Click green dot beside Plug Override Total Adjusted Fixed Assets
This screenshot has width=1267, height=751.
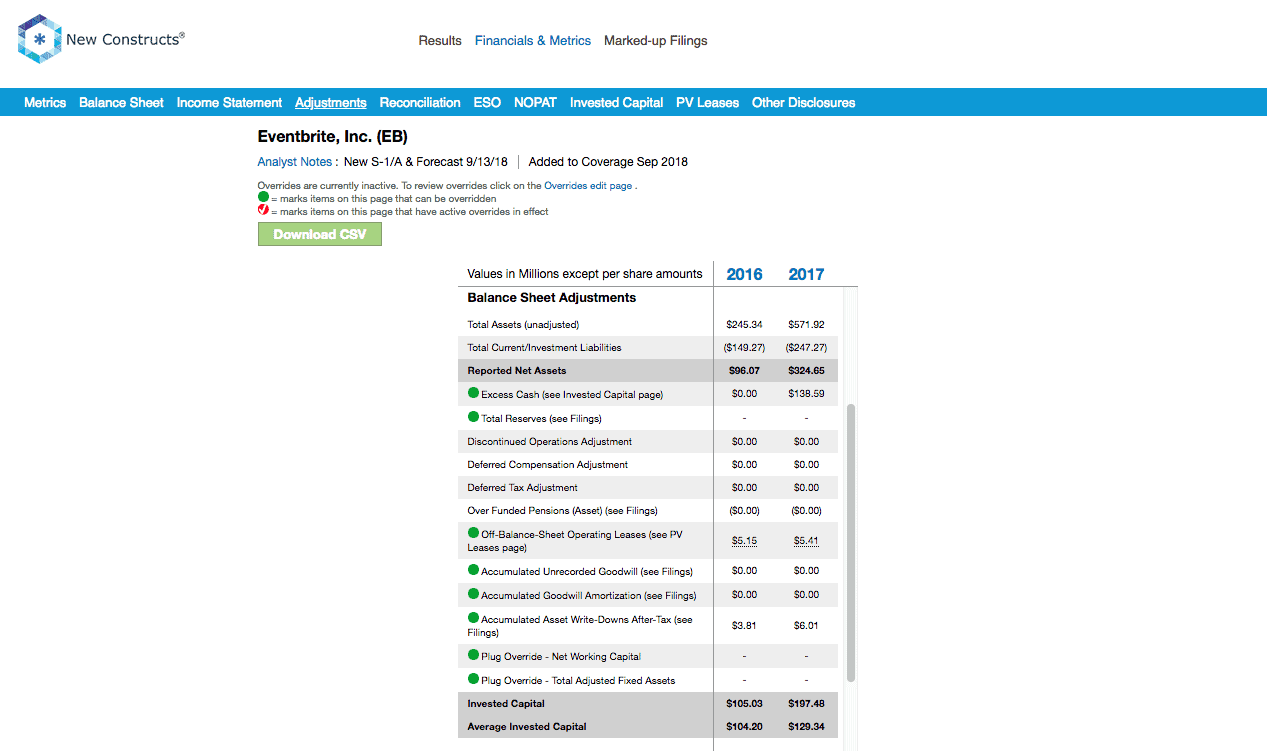pos(474,679)
